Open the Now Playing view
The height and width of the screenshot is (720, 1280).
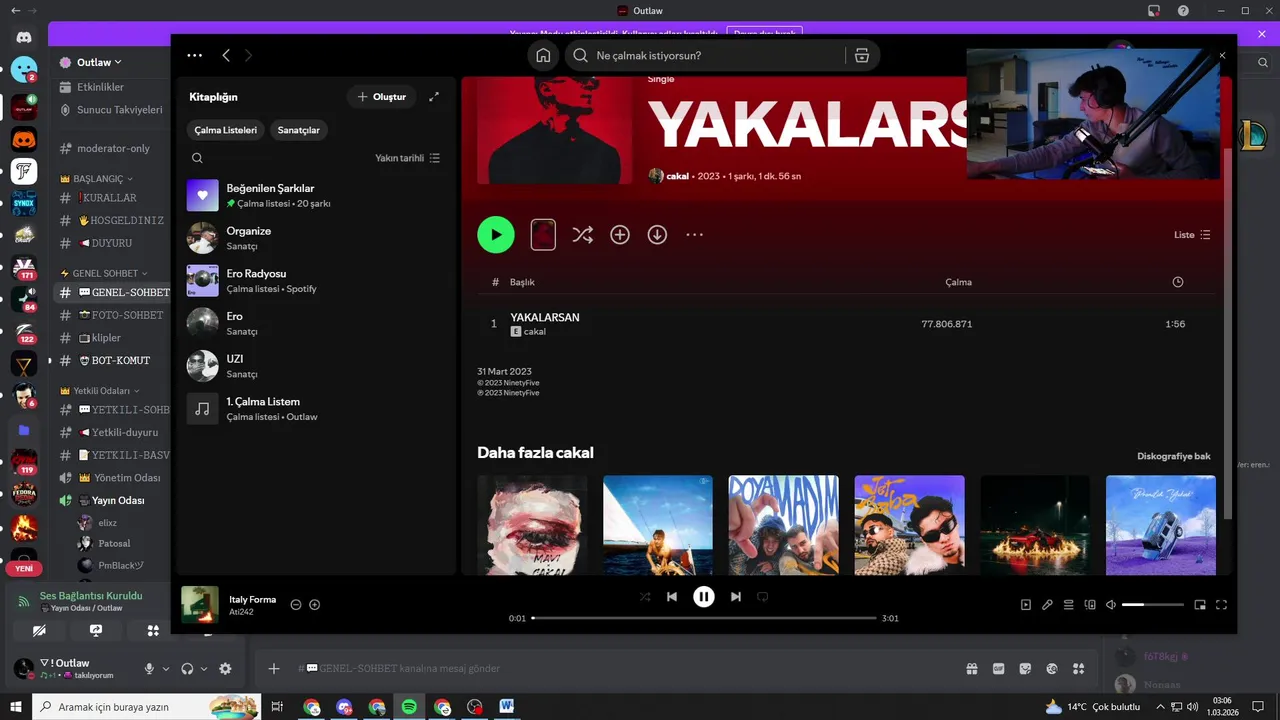1026,605
